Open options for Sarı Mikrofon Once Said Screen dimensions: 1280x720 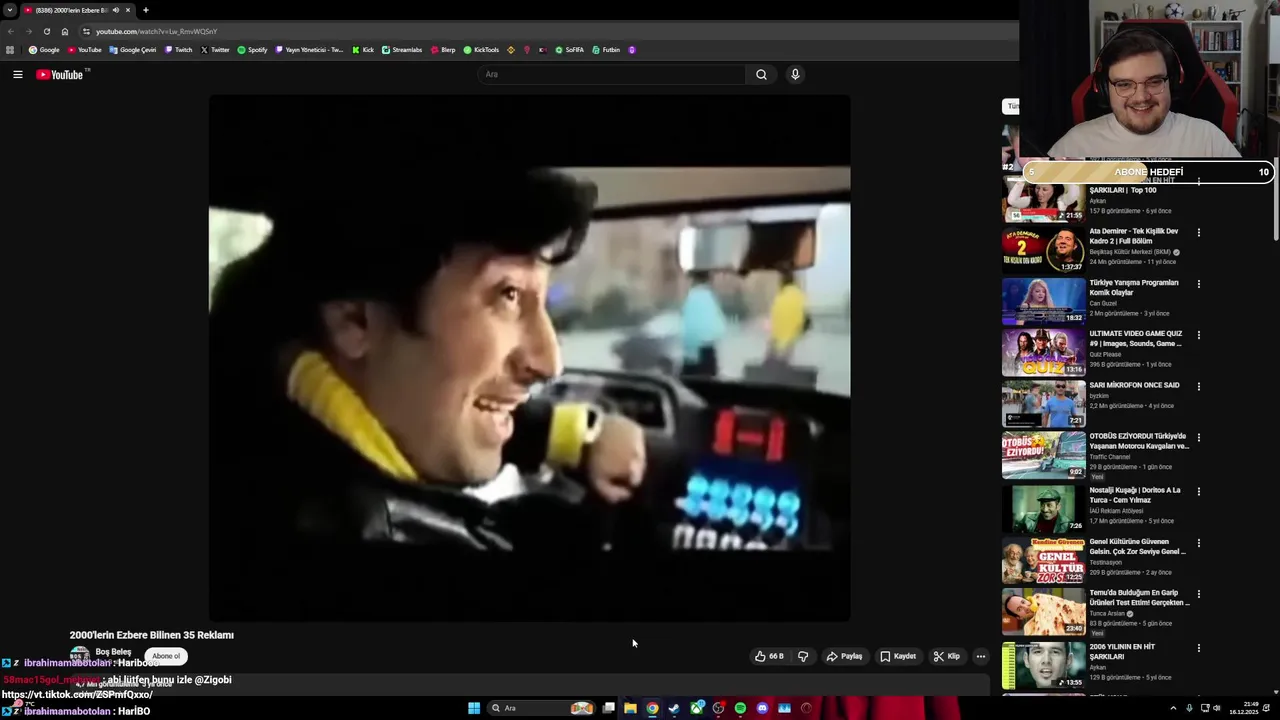click(1199, 386)
